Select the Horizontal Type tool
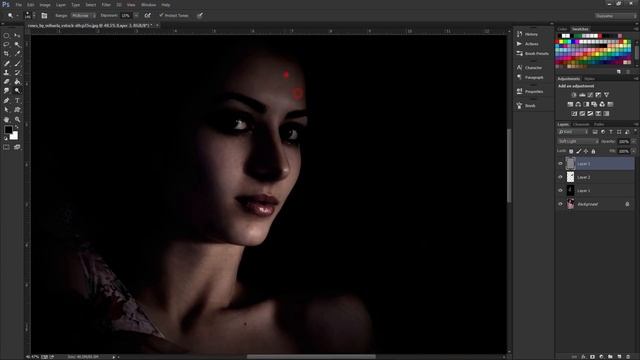The height and width of the screenshot is (360, 640). [x=17, y=100]
